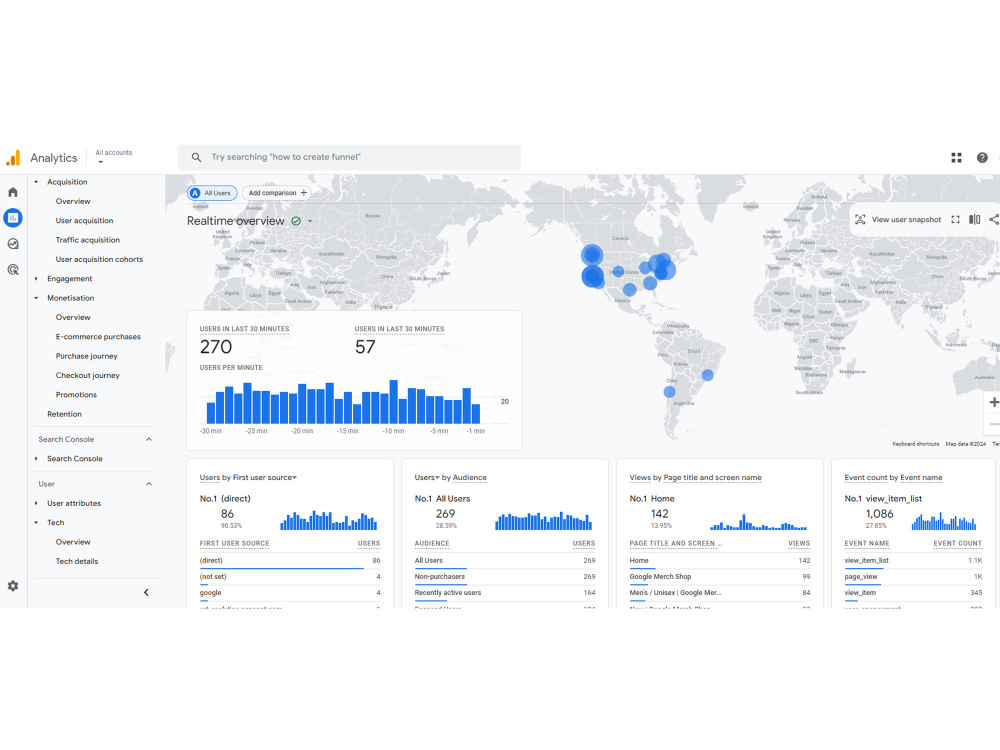The height and width of the screenshot is (750, 1000).
Task: Click green check status icon beside Realtime overview
Action: pyautogui.click(x=296, y=221)
